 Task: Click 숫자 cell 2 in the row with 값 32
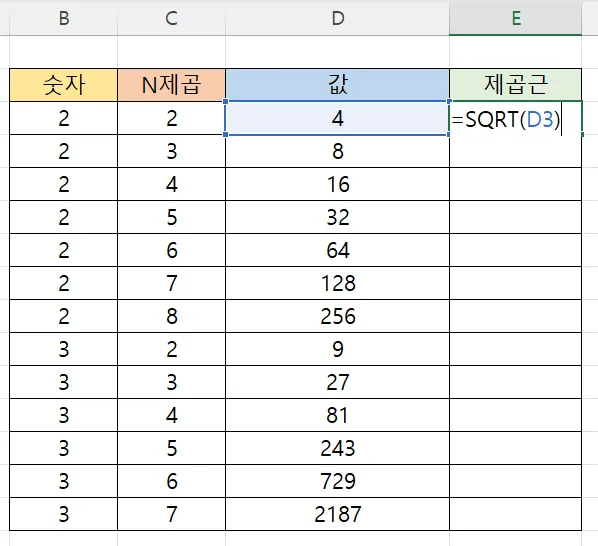pos(63,217)
